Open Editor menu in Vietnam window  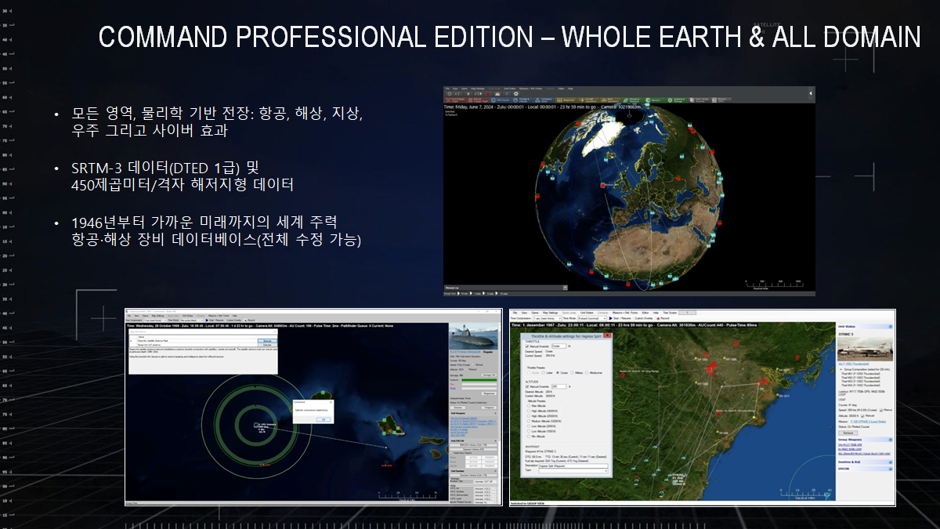(645, 313)
